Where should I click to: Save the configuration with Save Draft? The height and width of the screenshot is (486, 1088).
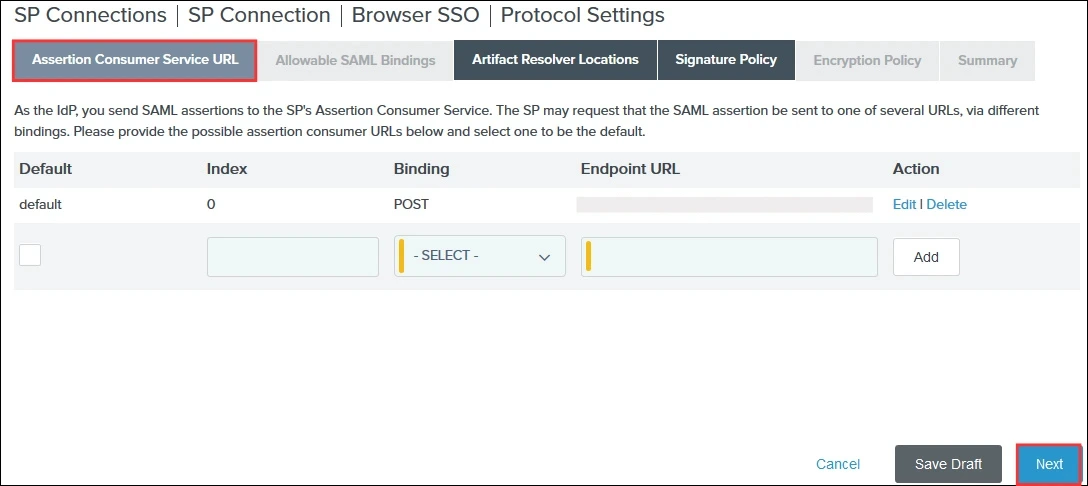(948, 464)
